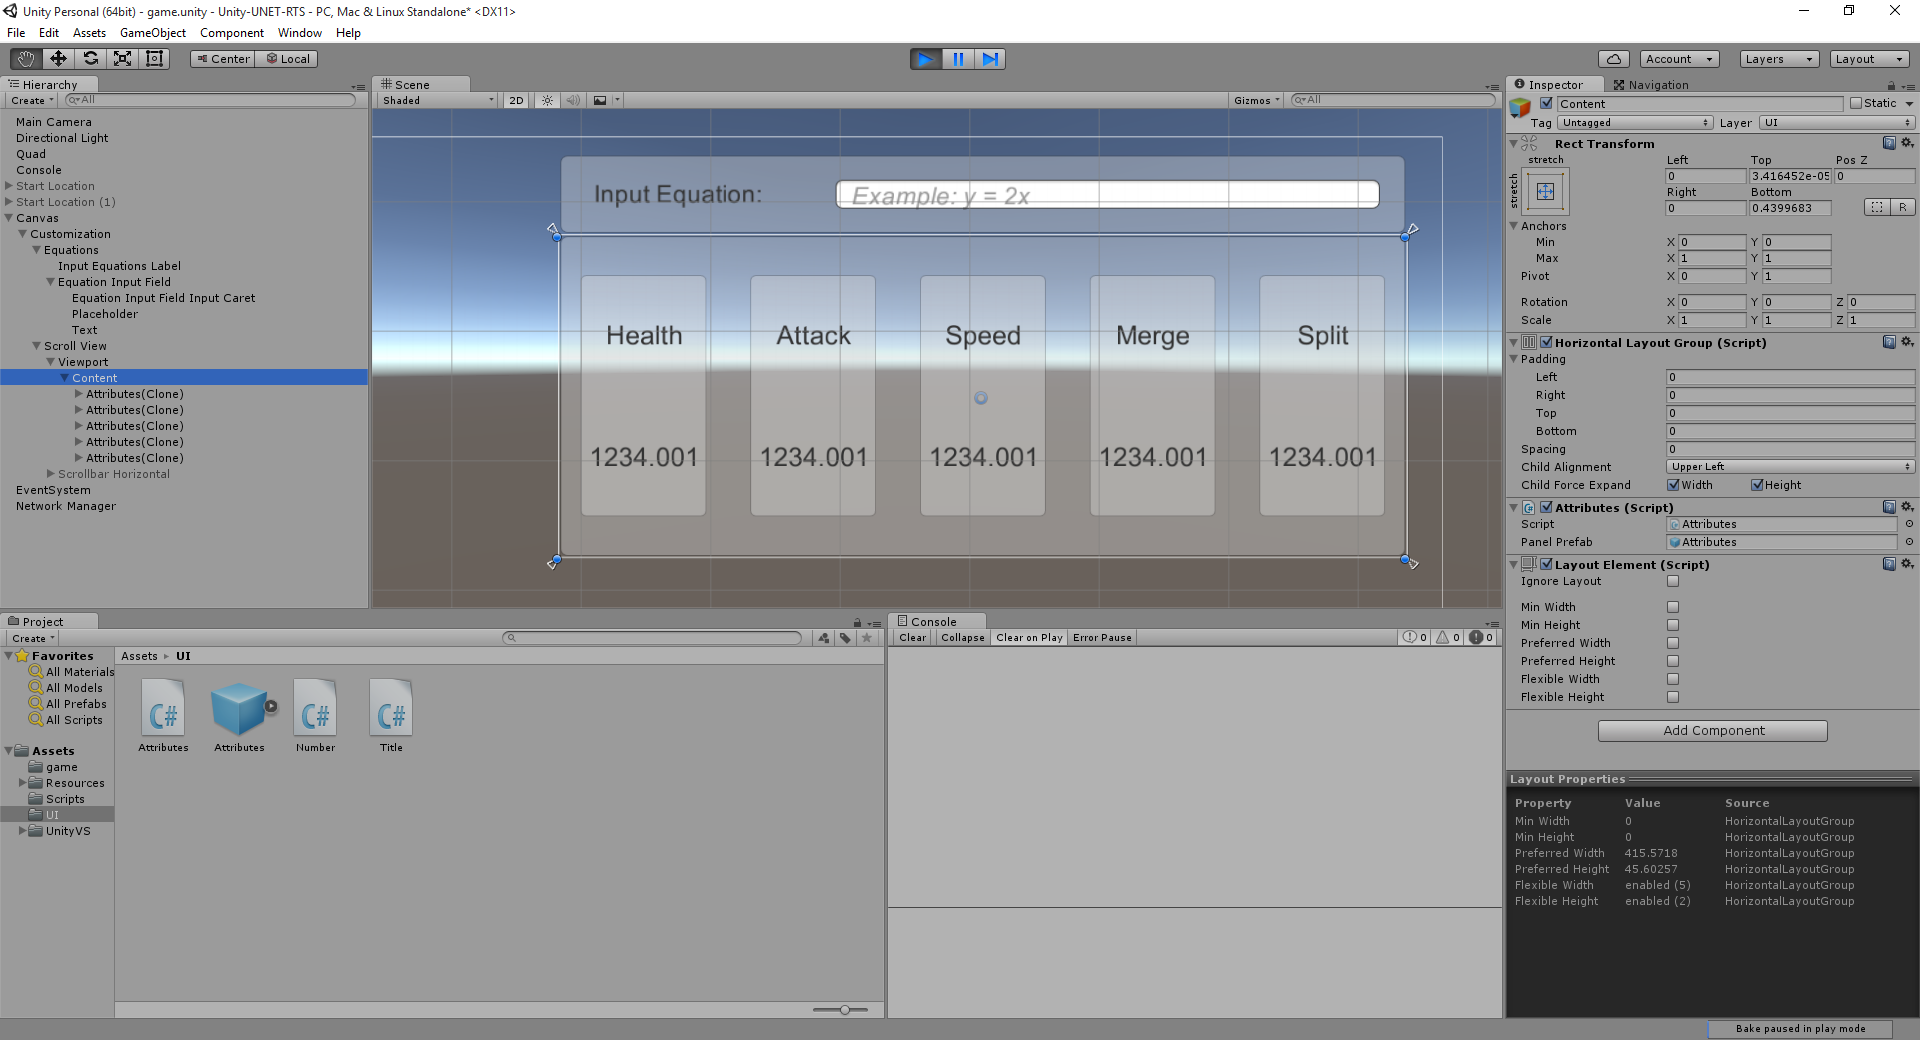Open the Unity Cloud services panel

[1613, 58]
